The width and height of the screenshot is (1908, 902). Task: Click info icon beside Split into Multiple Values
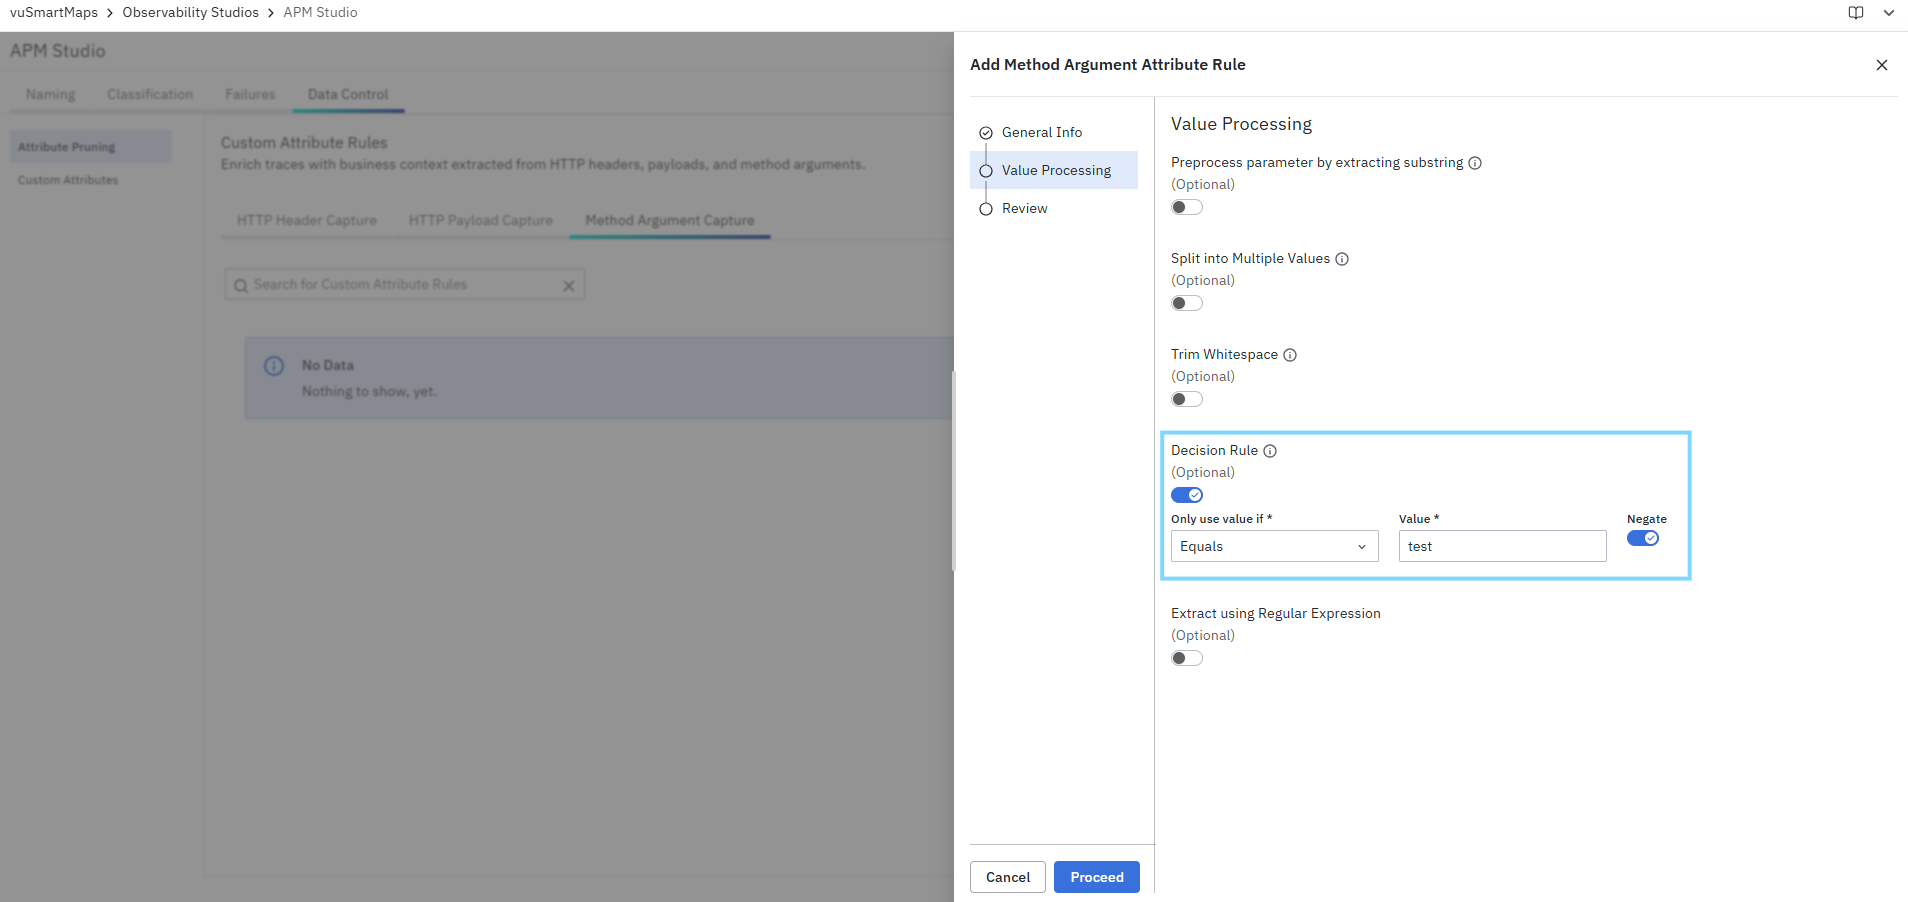1342,259
